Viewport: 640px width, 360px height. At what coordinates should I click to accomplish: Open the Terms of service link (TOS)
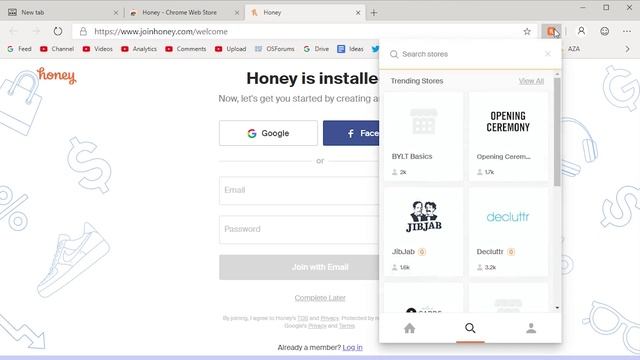(302, 318)
